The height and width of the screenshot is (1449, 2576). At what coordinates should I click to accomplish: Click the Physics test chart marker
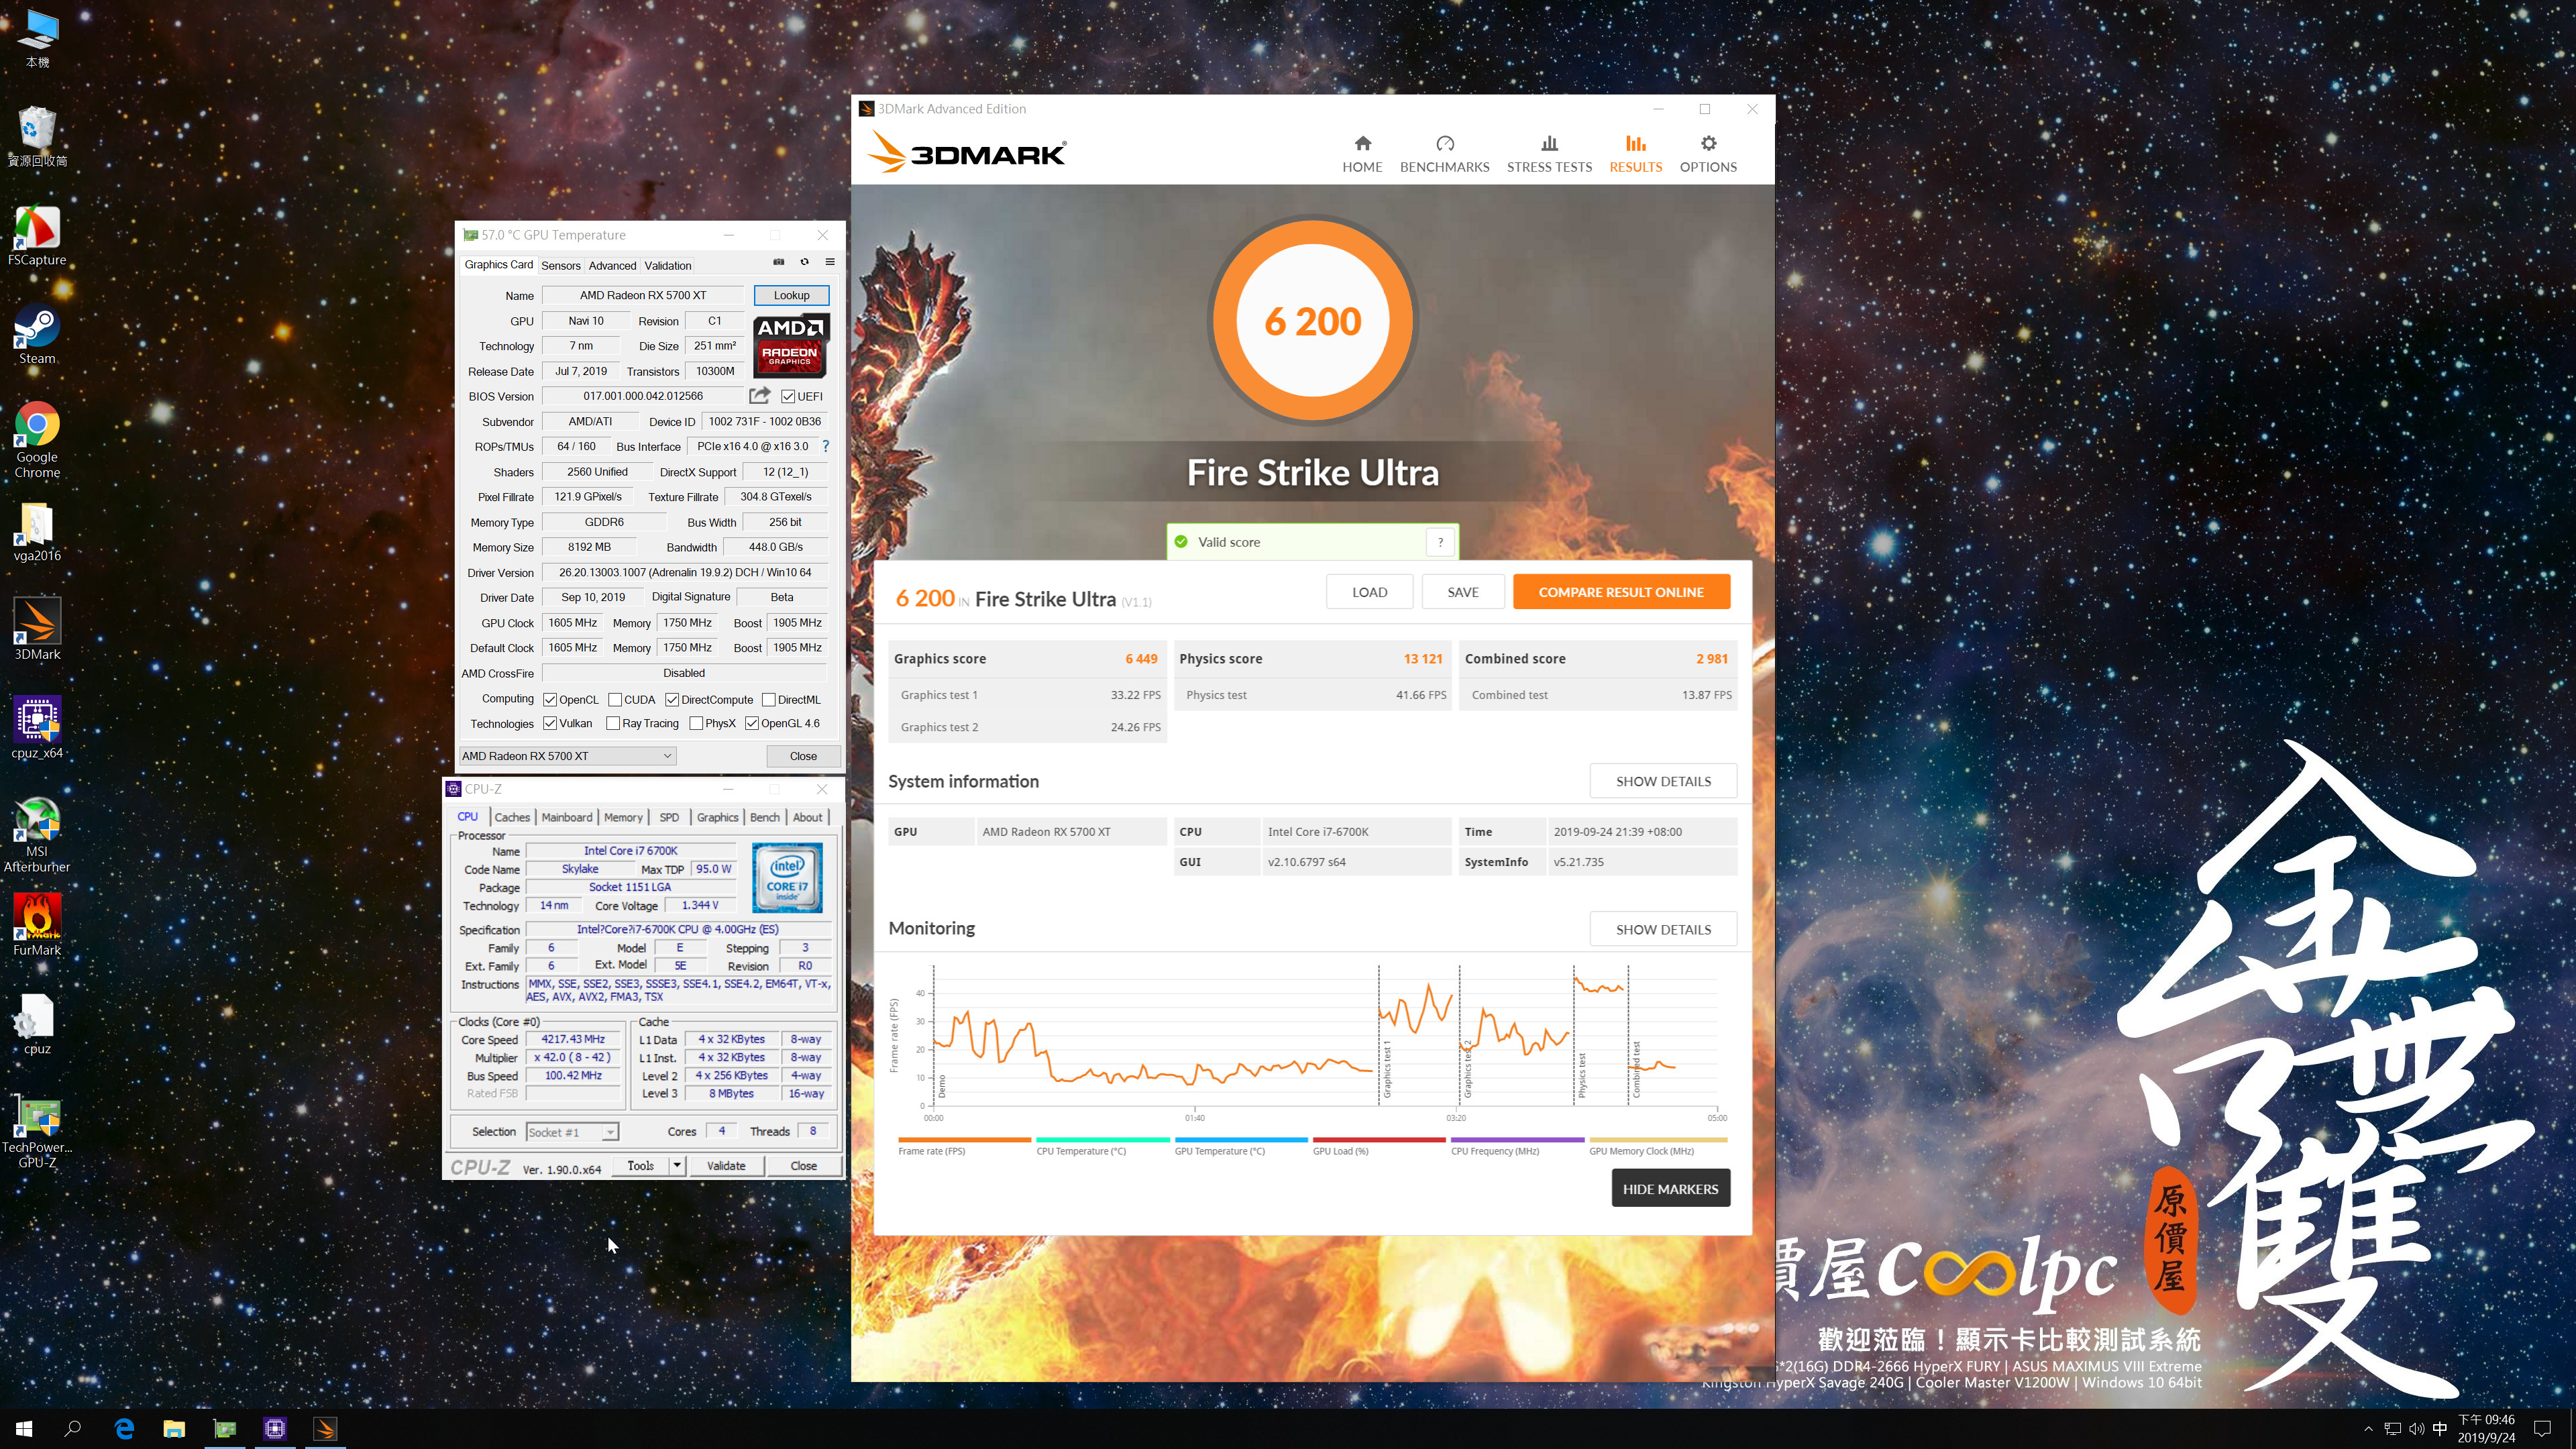point(1582,1075)
